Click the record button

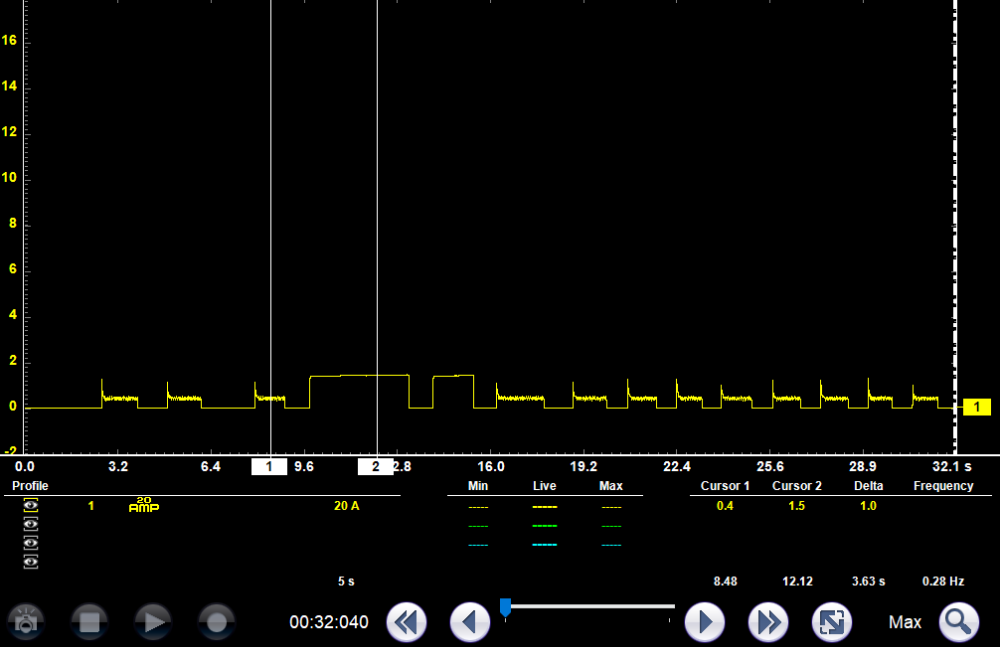(x=216, y=622)
